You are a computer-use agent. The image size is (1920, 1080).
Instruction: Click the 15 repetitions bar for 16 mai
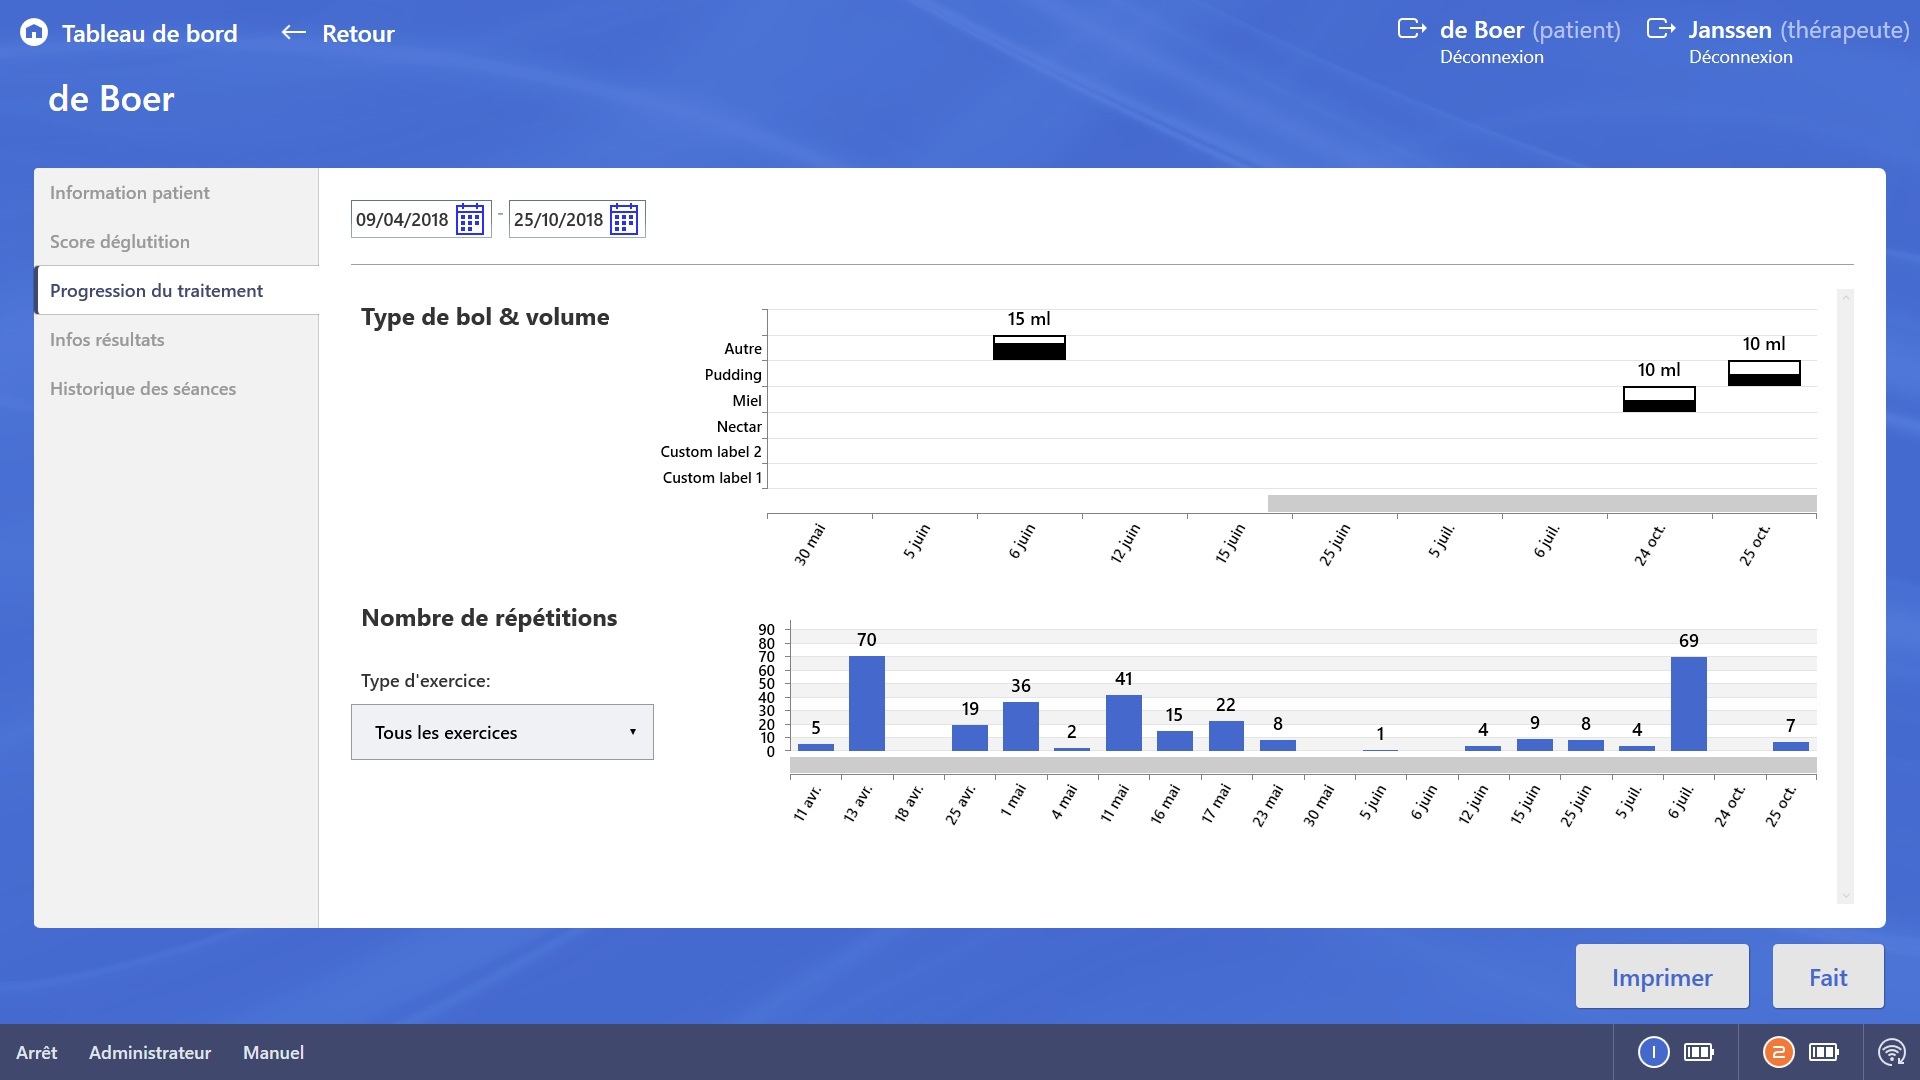[x=1175, y=741]
